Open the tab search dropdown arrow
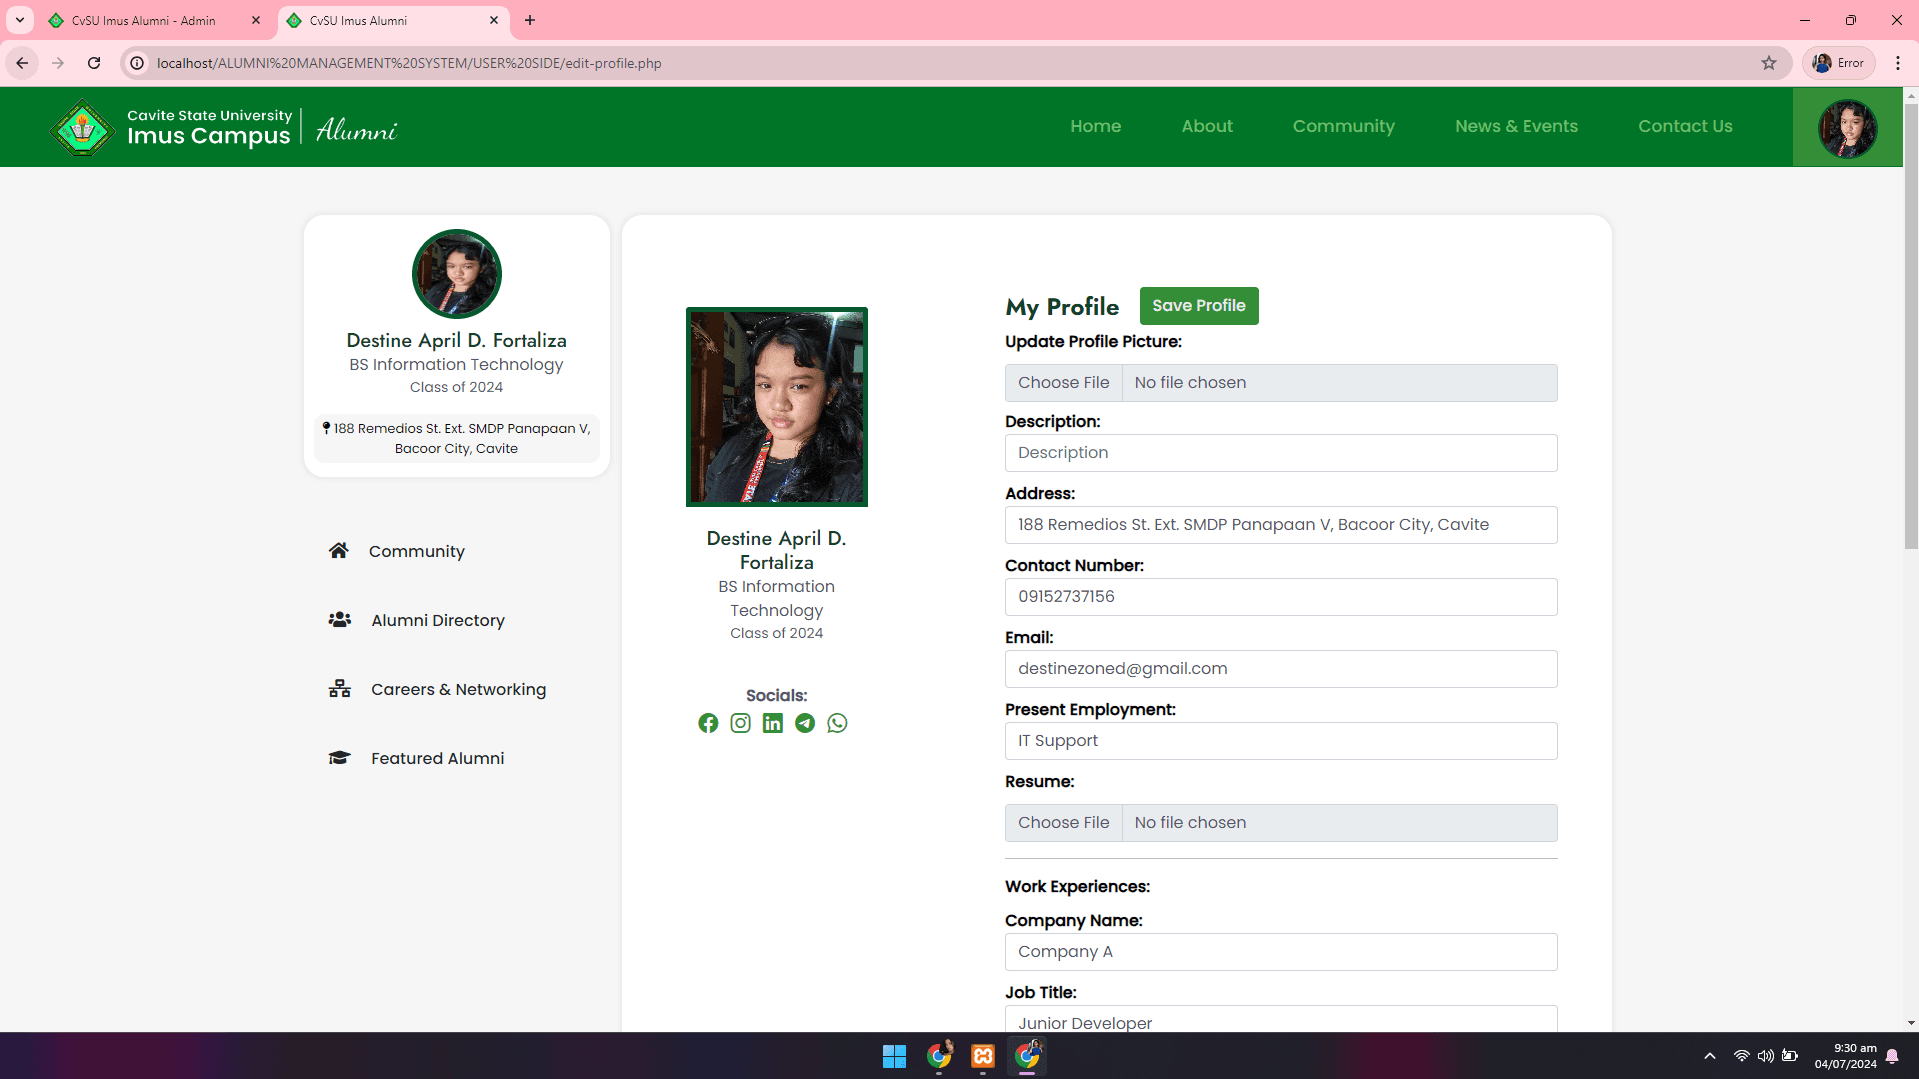 click(19, 20)
